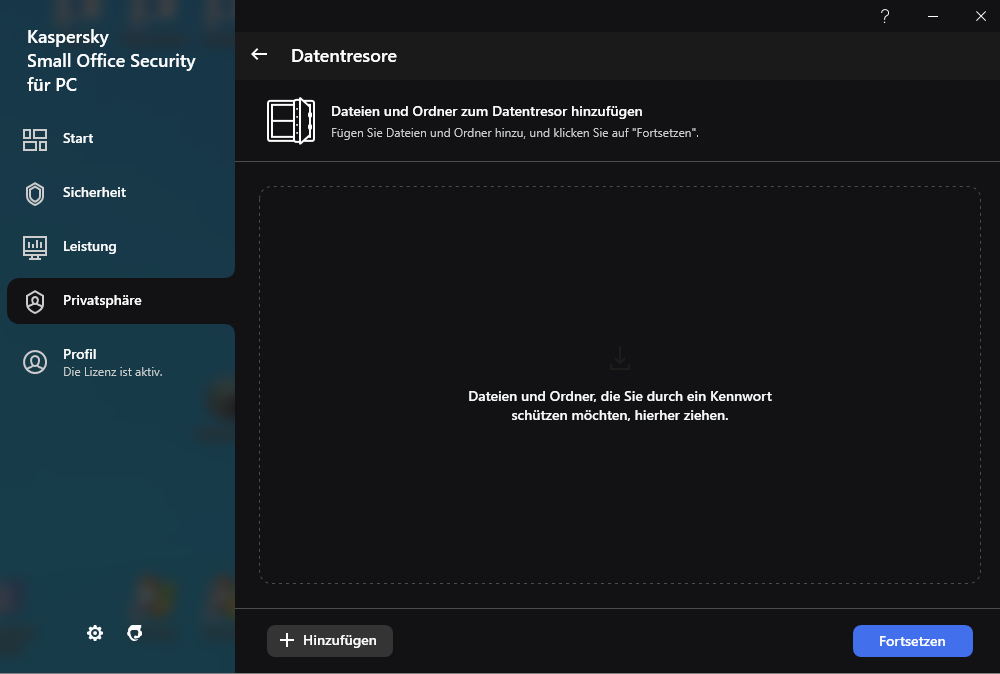
Task: Minimize the Kaspersky window
Action: (x=932, y=16)
